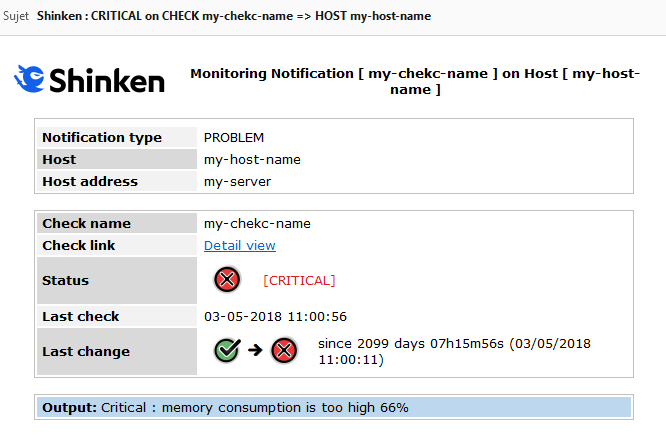Image resolution: width=666 pixels, height=437 pixels.
Task: Click the Monitoring Notification heading
Action: click(x=414, y=81)
